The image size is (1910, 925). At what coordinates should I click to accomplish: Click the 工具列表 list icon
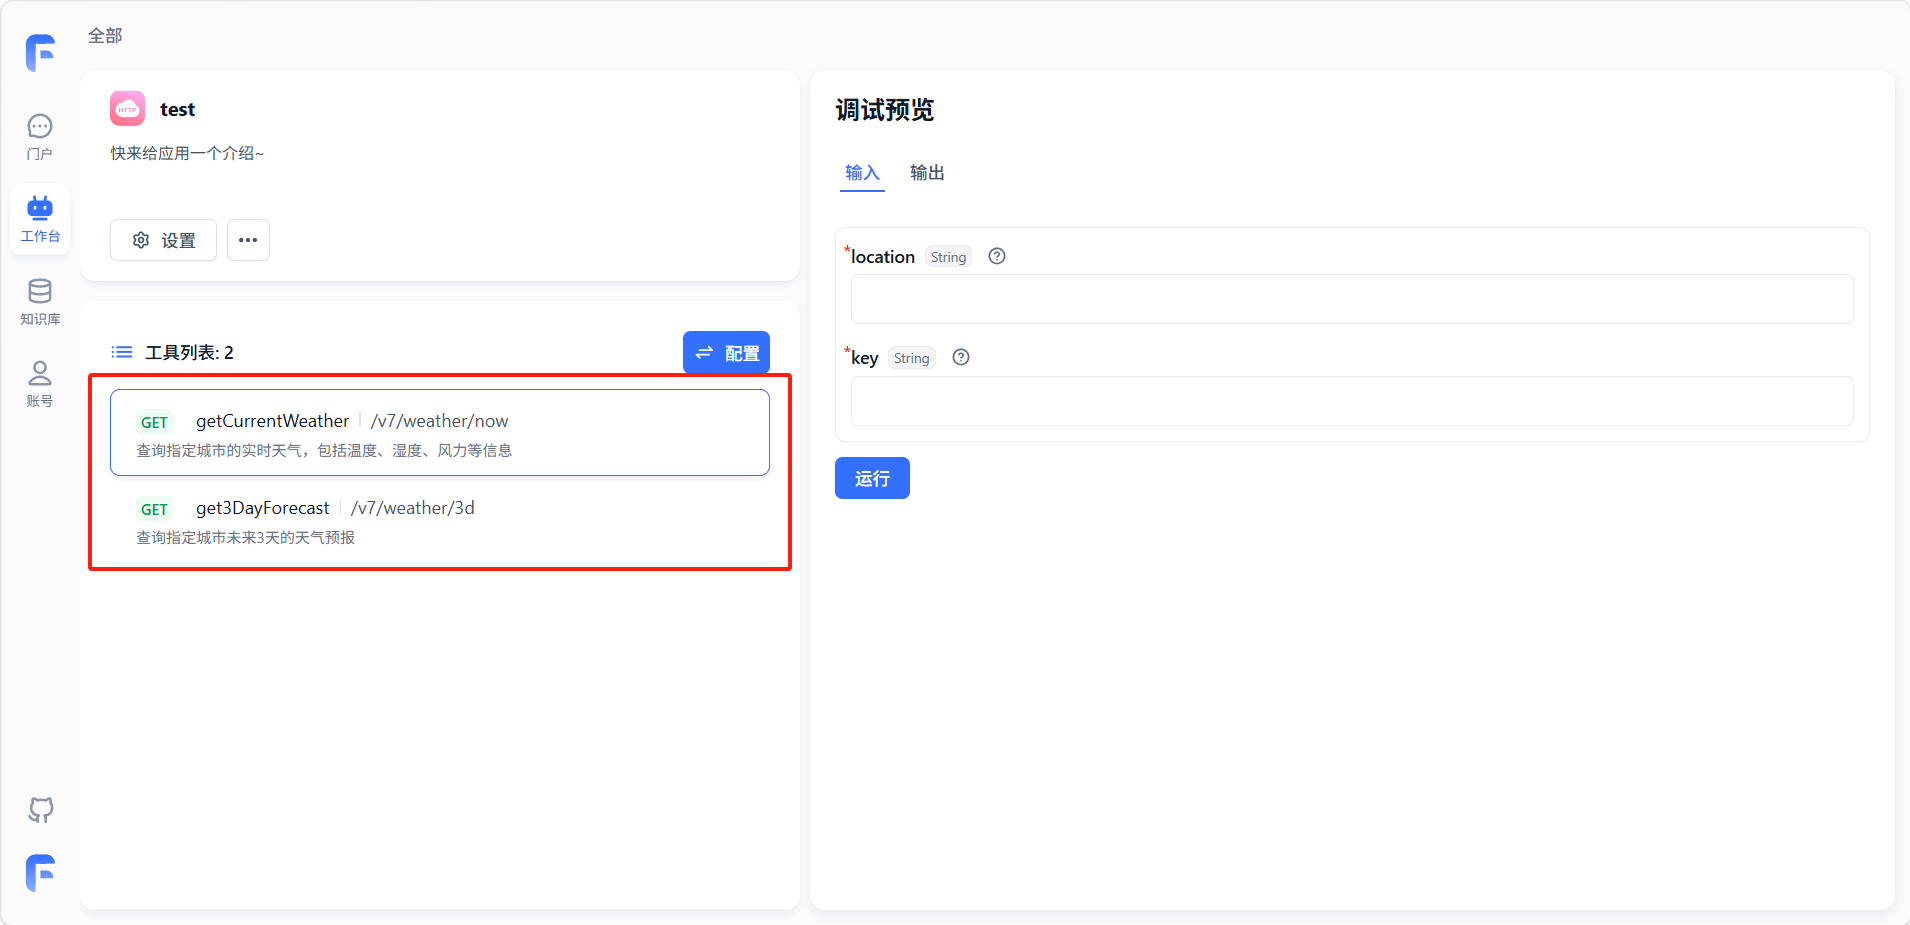pos(122,352)
